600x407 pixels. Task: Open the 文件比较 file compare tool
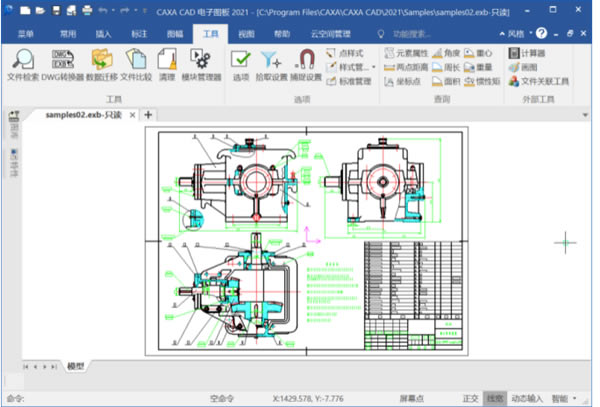tap(136, 65)
